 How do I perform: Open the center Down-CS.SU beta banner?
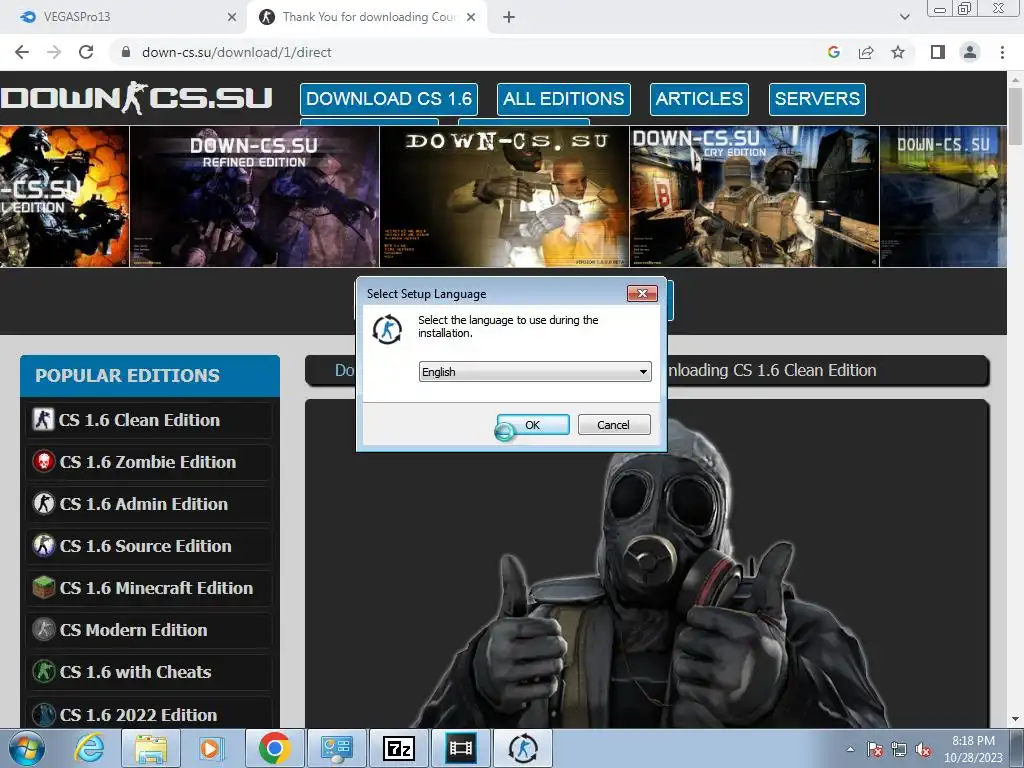tap(505, 197)
